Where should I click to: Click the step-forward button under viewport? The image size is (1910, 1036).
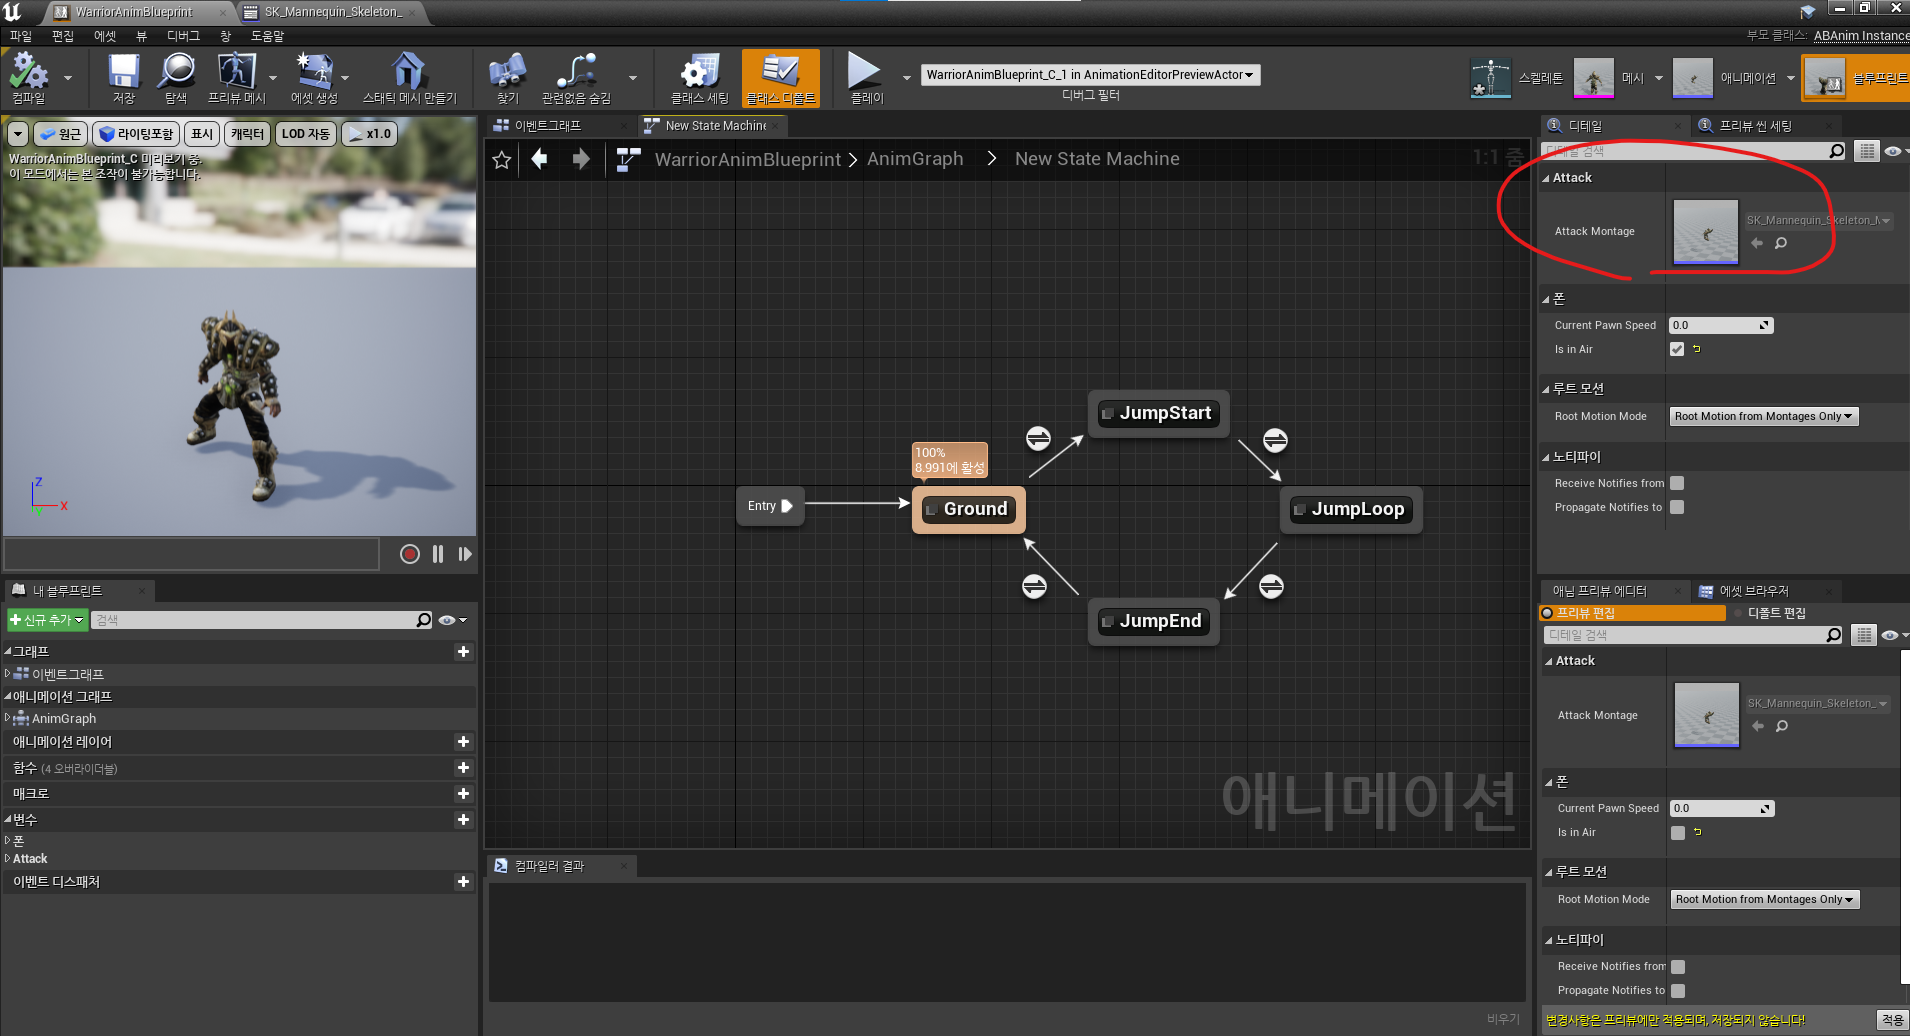coord(465,554)
